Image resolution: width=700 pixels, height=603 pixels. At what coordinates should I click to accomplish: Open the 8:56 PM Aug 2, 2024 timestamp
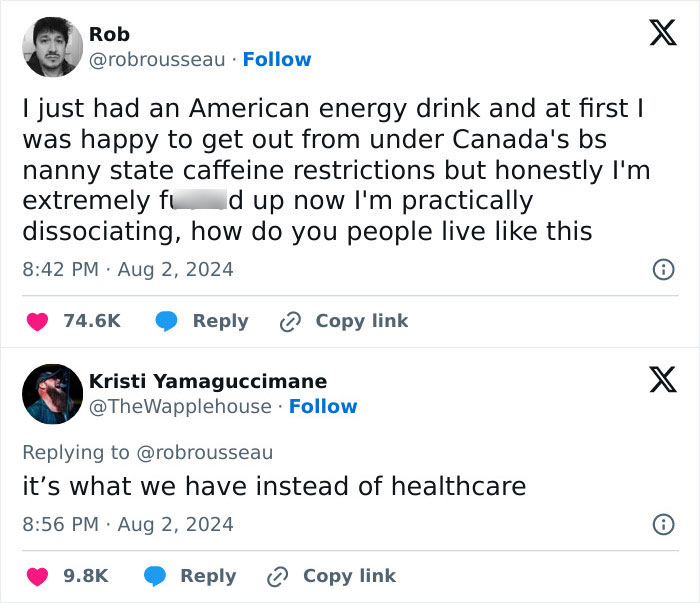pos(128,524)
